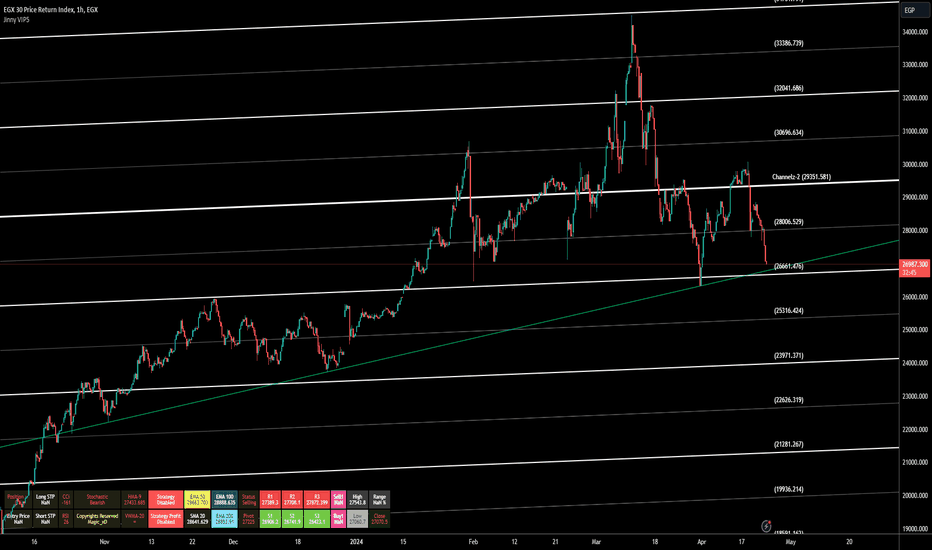The image size is (932, 550).
Task: Click the Pivot 27225 cell
Action: 248,519
